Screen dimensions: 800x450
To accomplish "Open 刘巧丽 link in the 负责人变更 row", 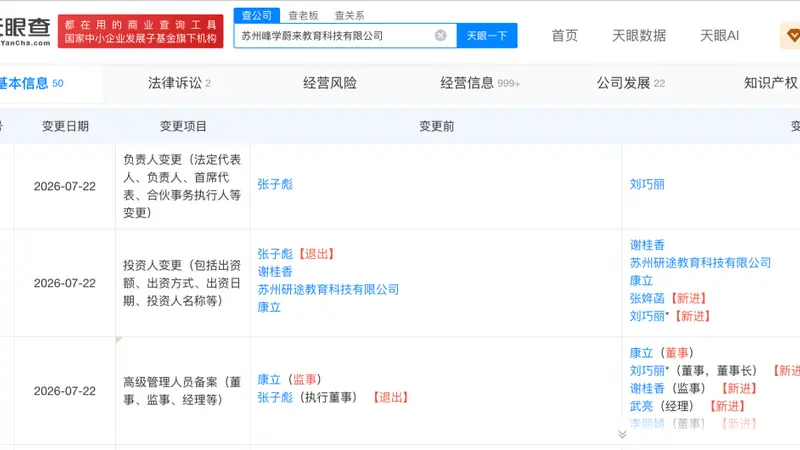I will [x=647, y=184].
